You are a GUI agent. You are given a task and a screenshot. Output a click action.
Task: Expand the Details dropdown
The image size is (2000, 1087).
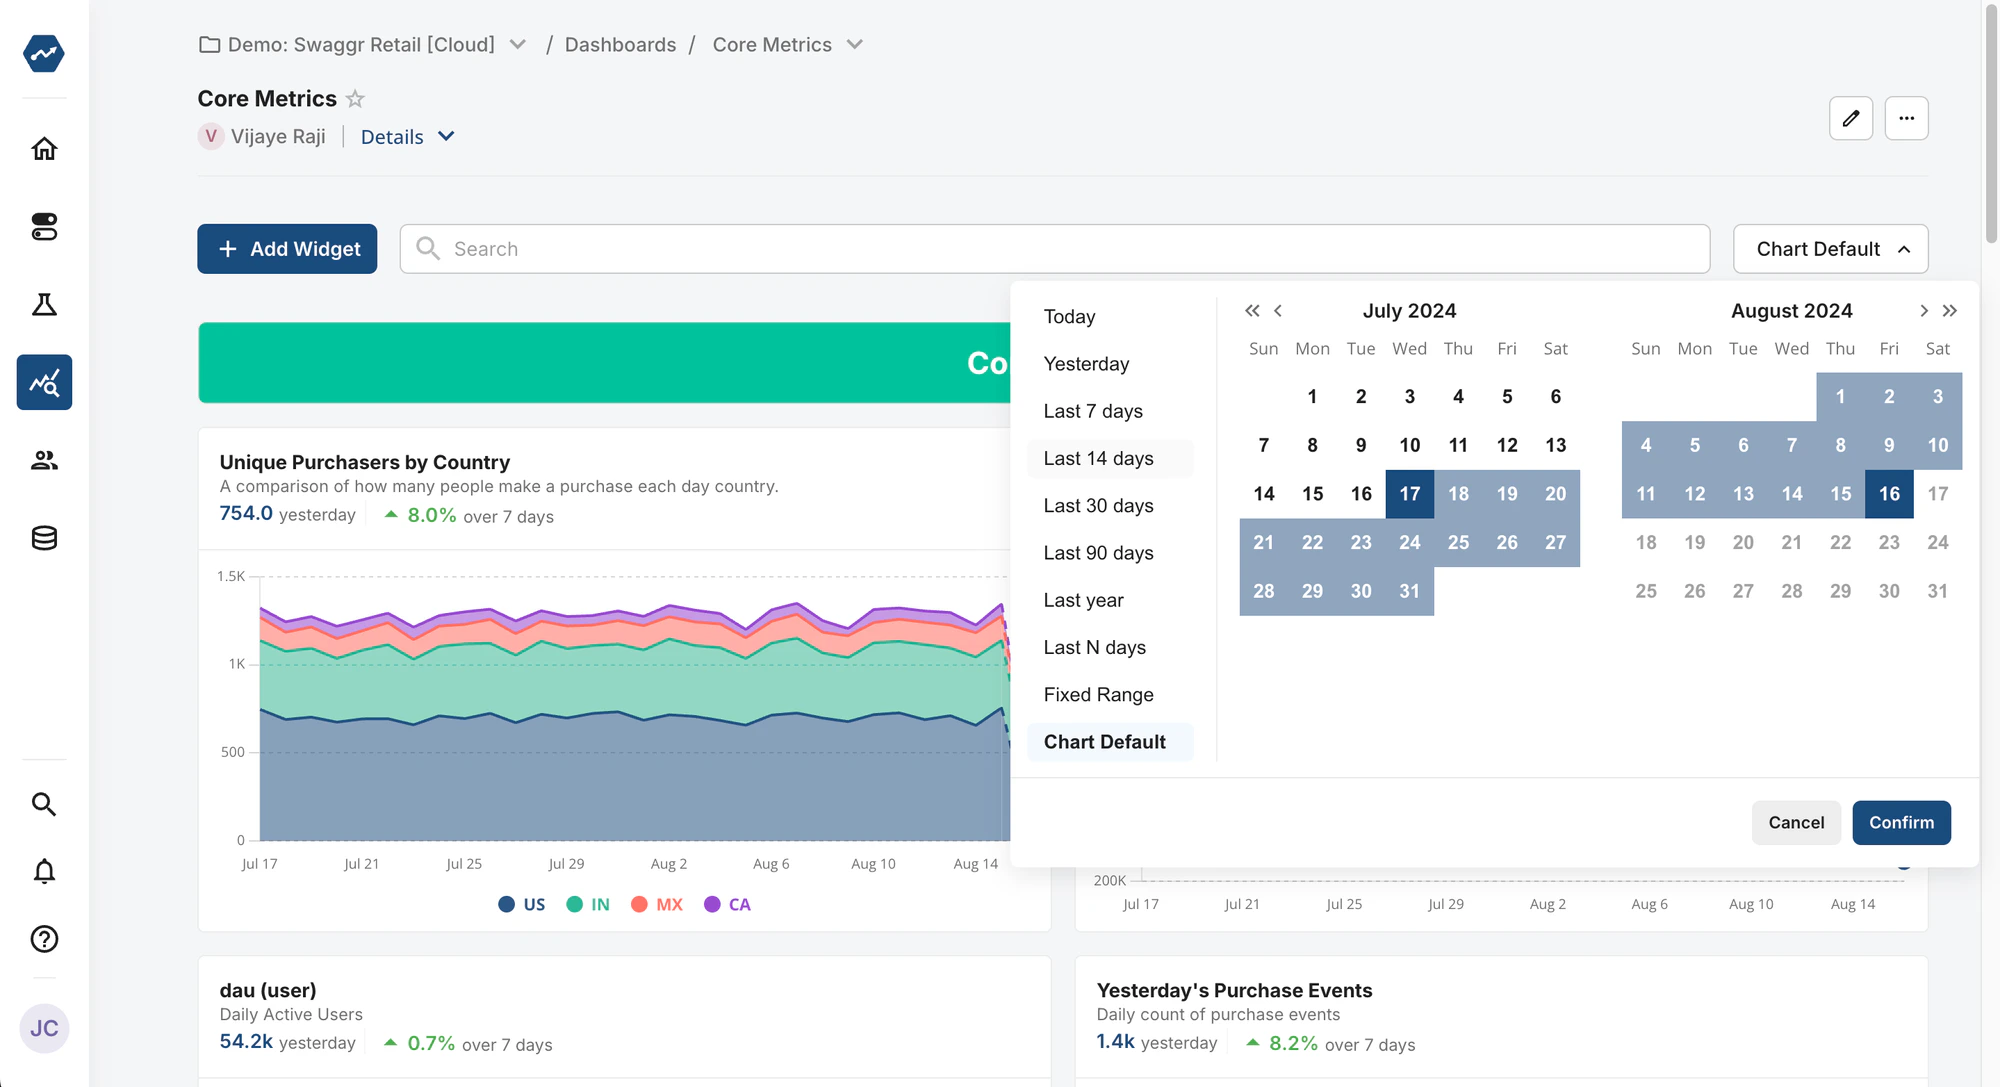[406, 136]
